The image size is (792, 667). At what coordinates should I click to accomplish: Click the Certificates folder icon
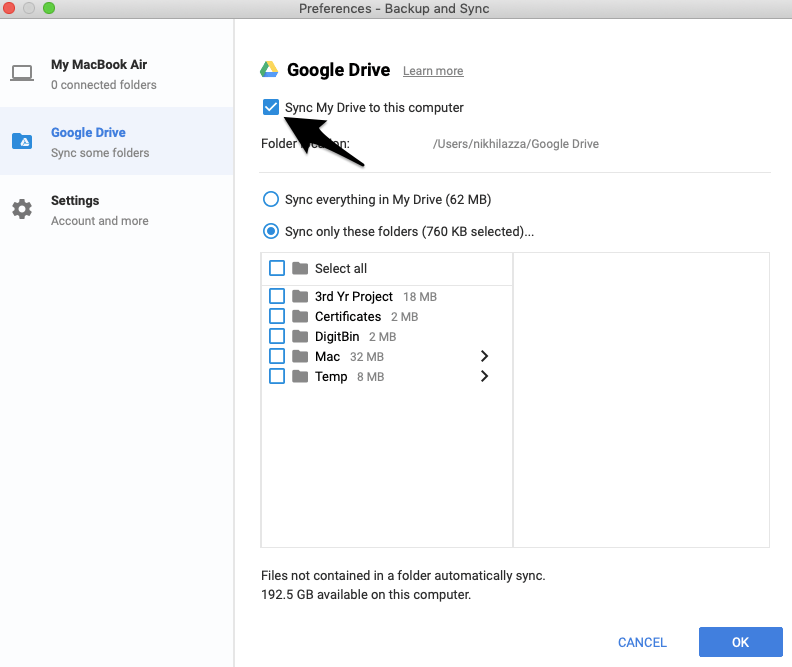pyautogui.click(x=300, y=316)
